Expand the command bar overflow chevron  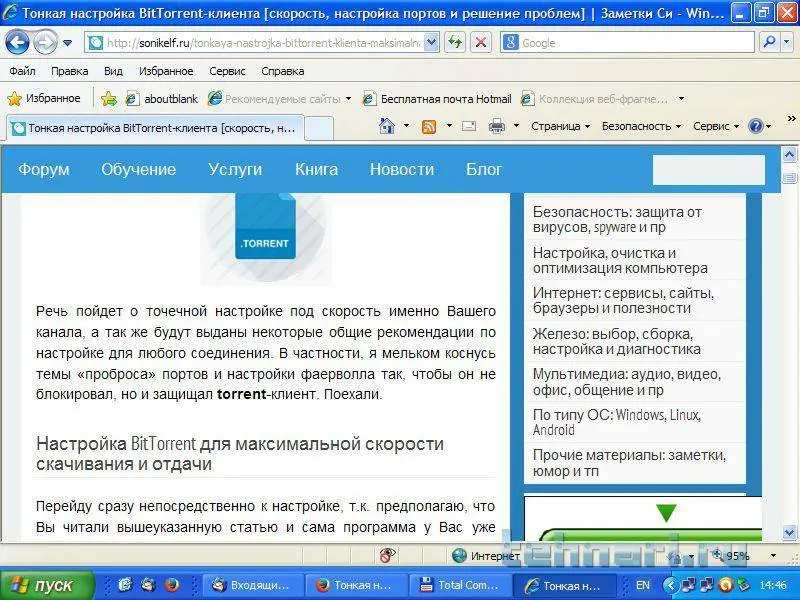click(x=791, y=119)
